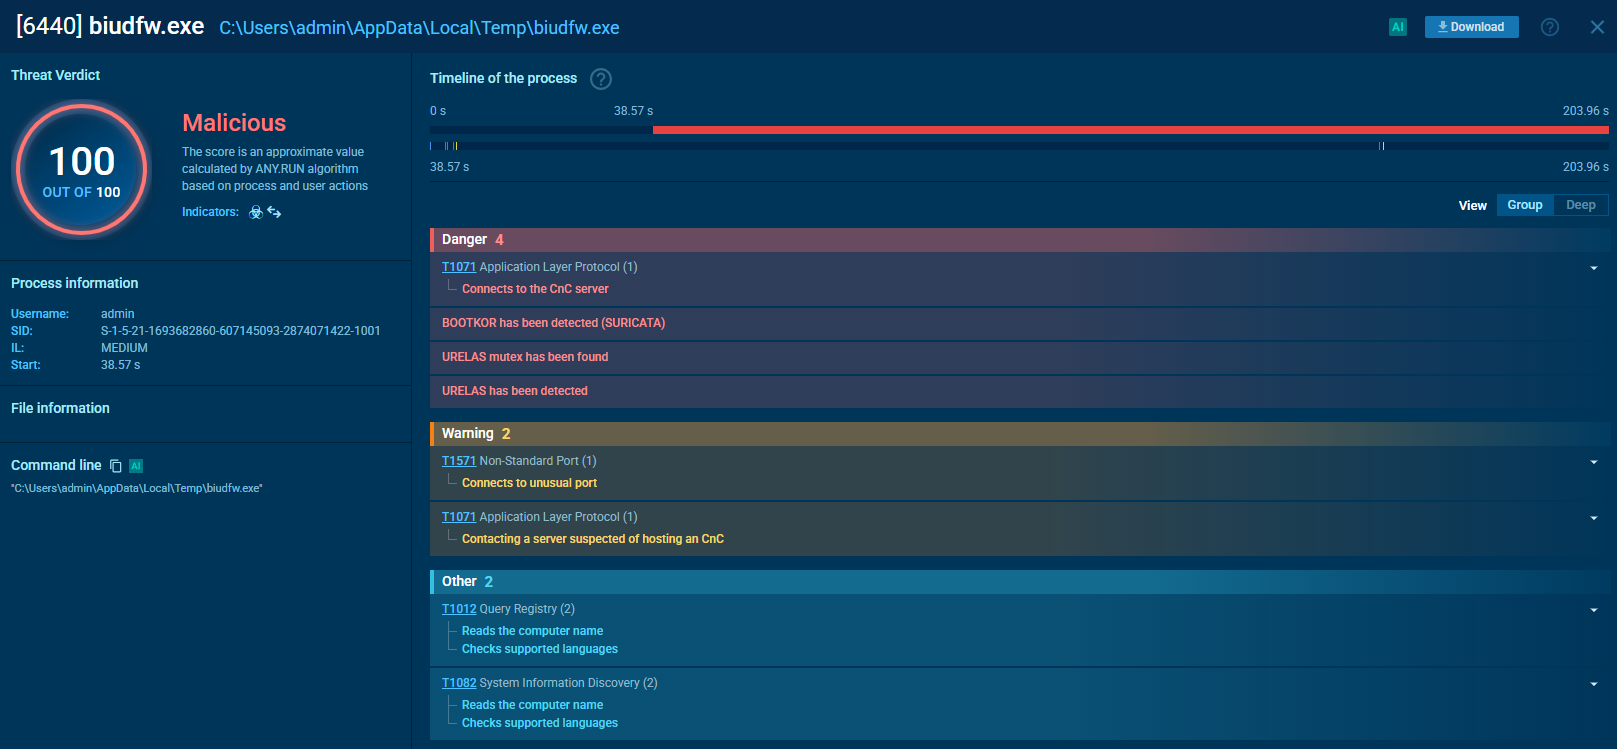Click the red process timeline bar
Image resolution: width=1617 pixels, height=749 pixels.
pos(1130,130)
